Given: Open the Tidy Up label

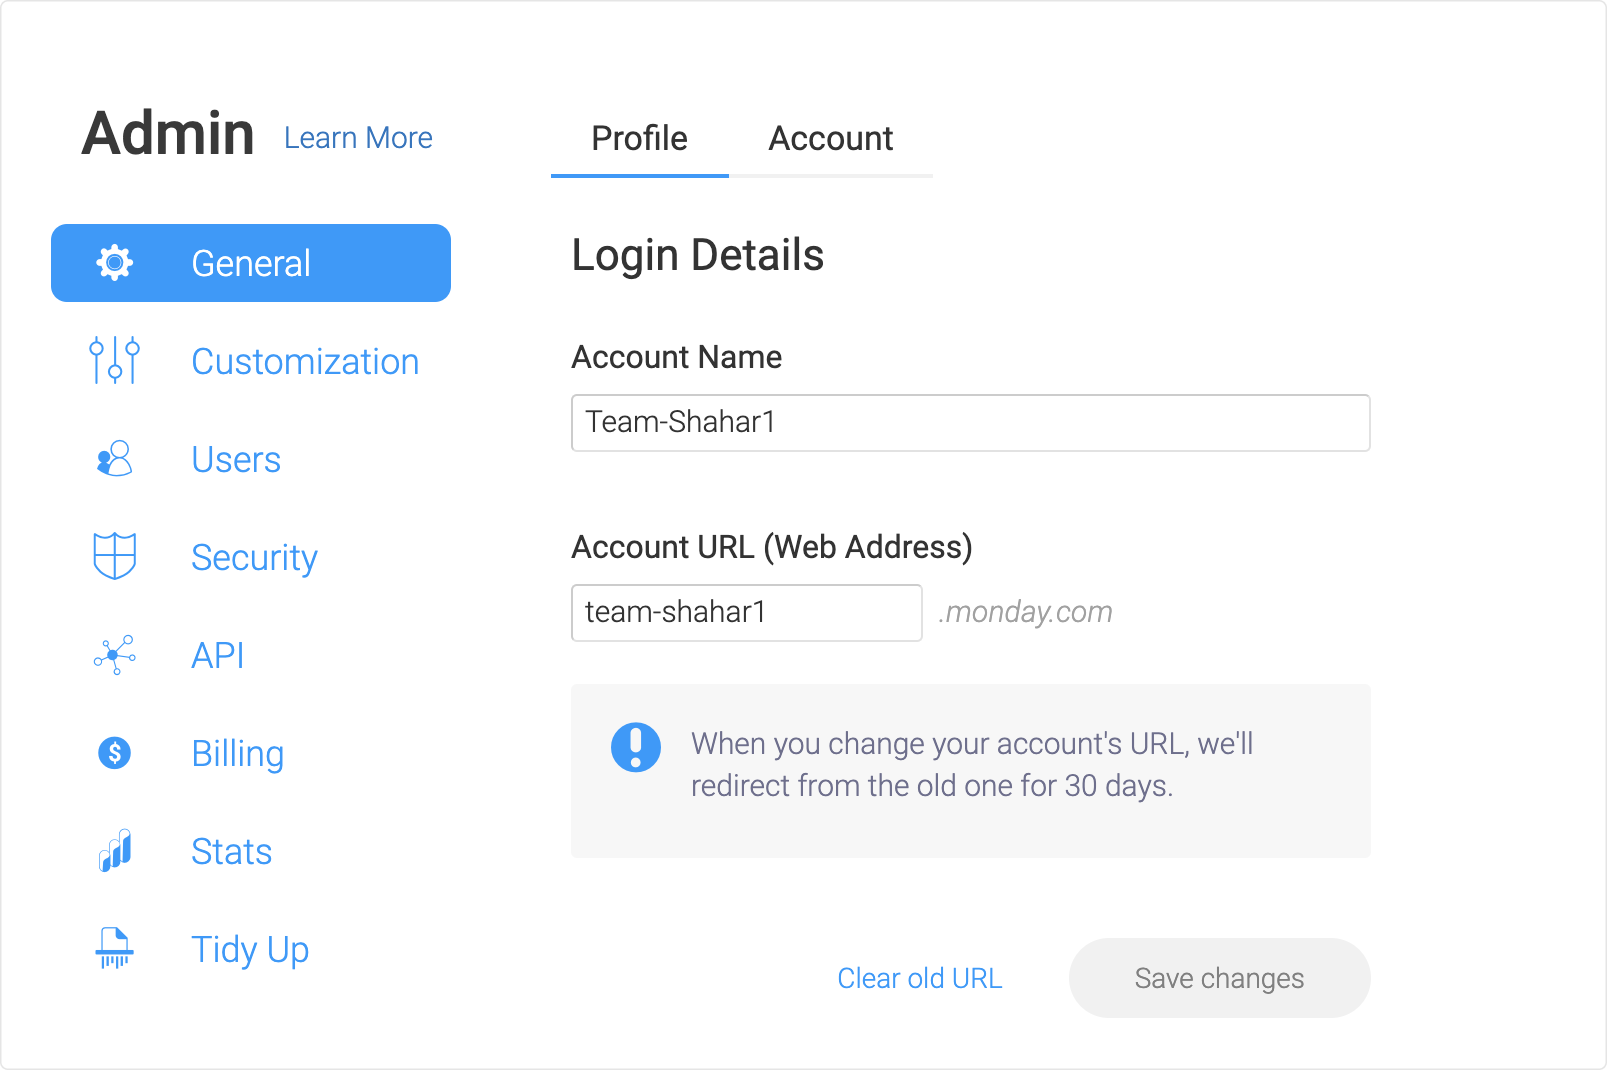Looking at the screenshot, I should tap(250, 950).
